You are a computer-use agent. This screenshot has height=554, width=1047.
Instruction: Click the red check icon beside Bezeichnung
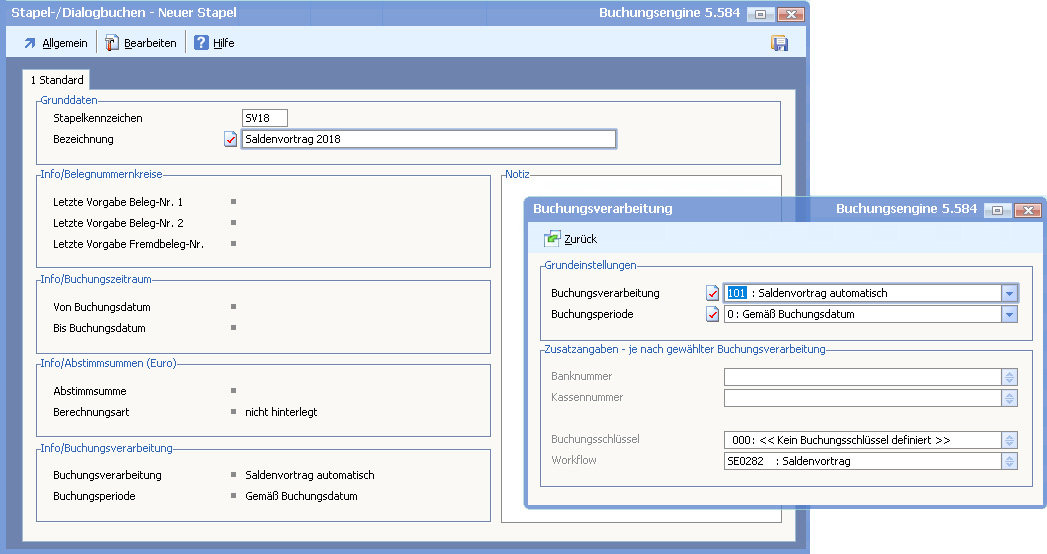231,140
